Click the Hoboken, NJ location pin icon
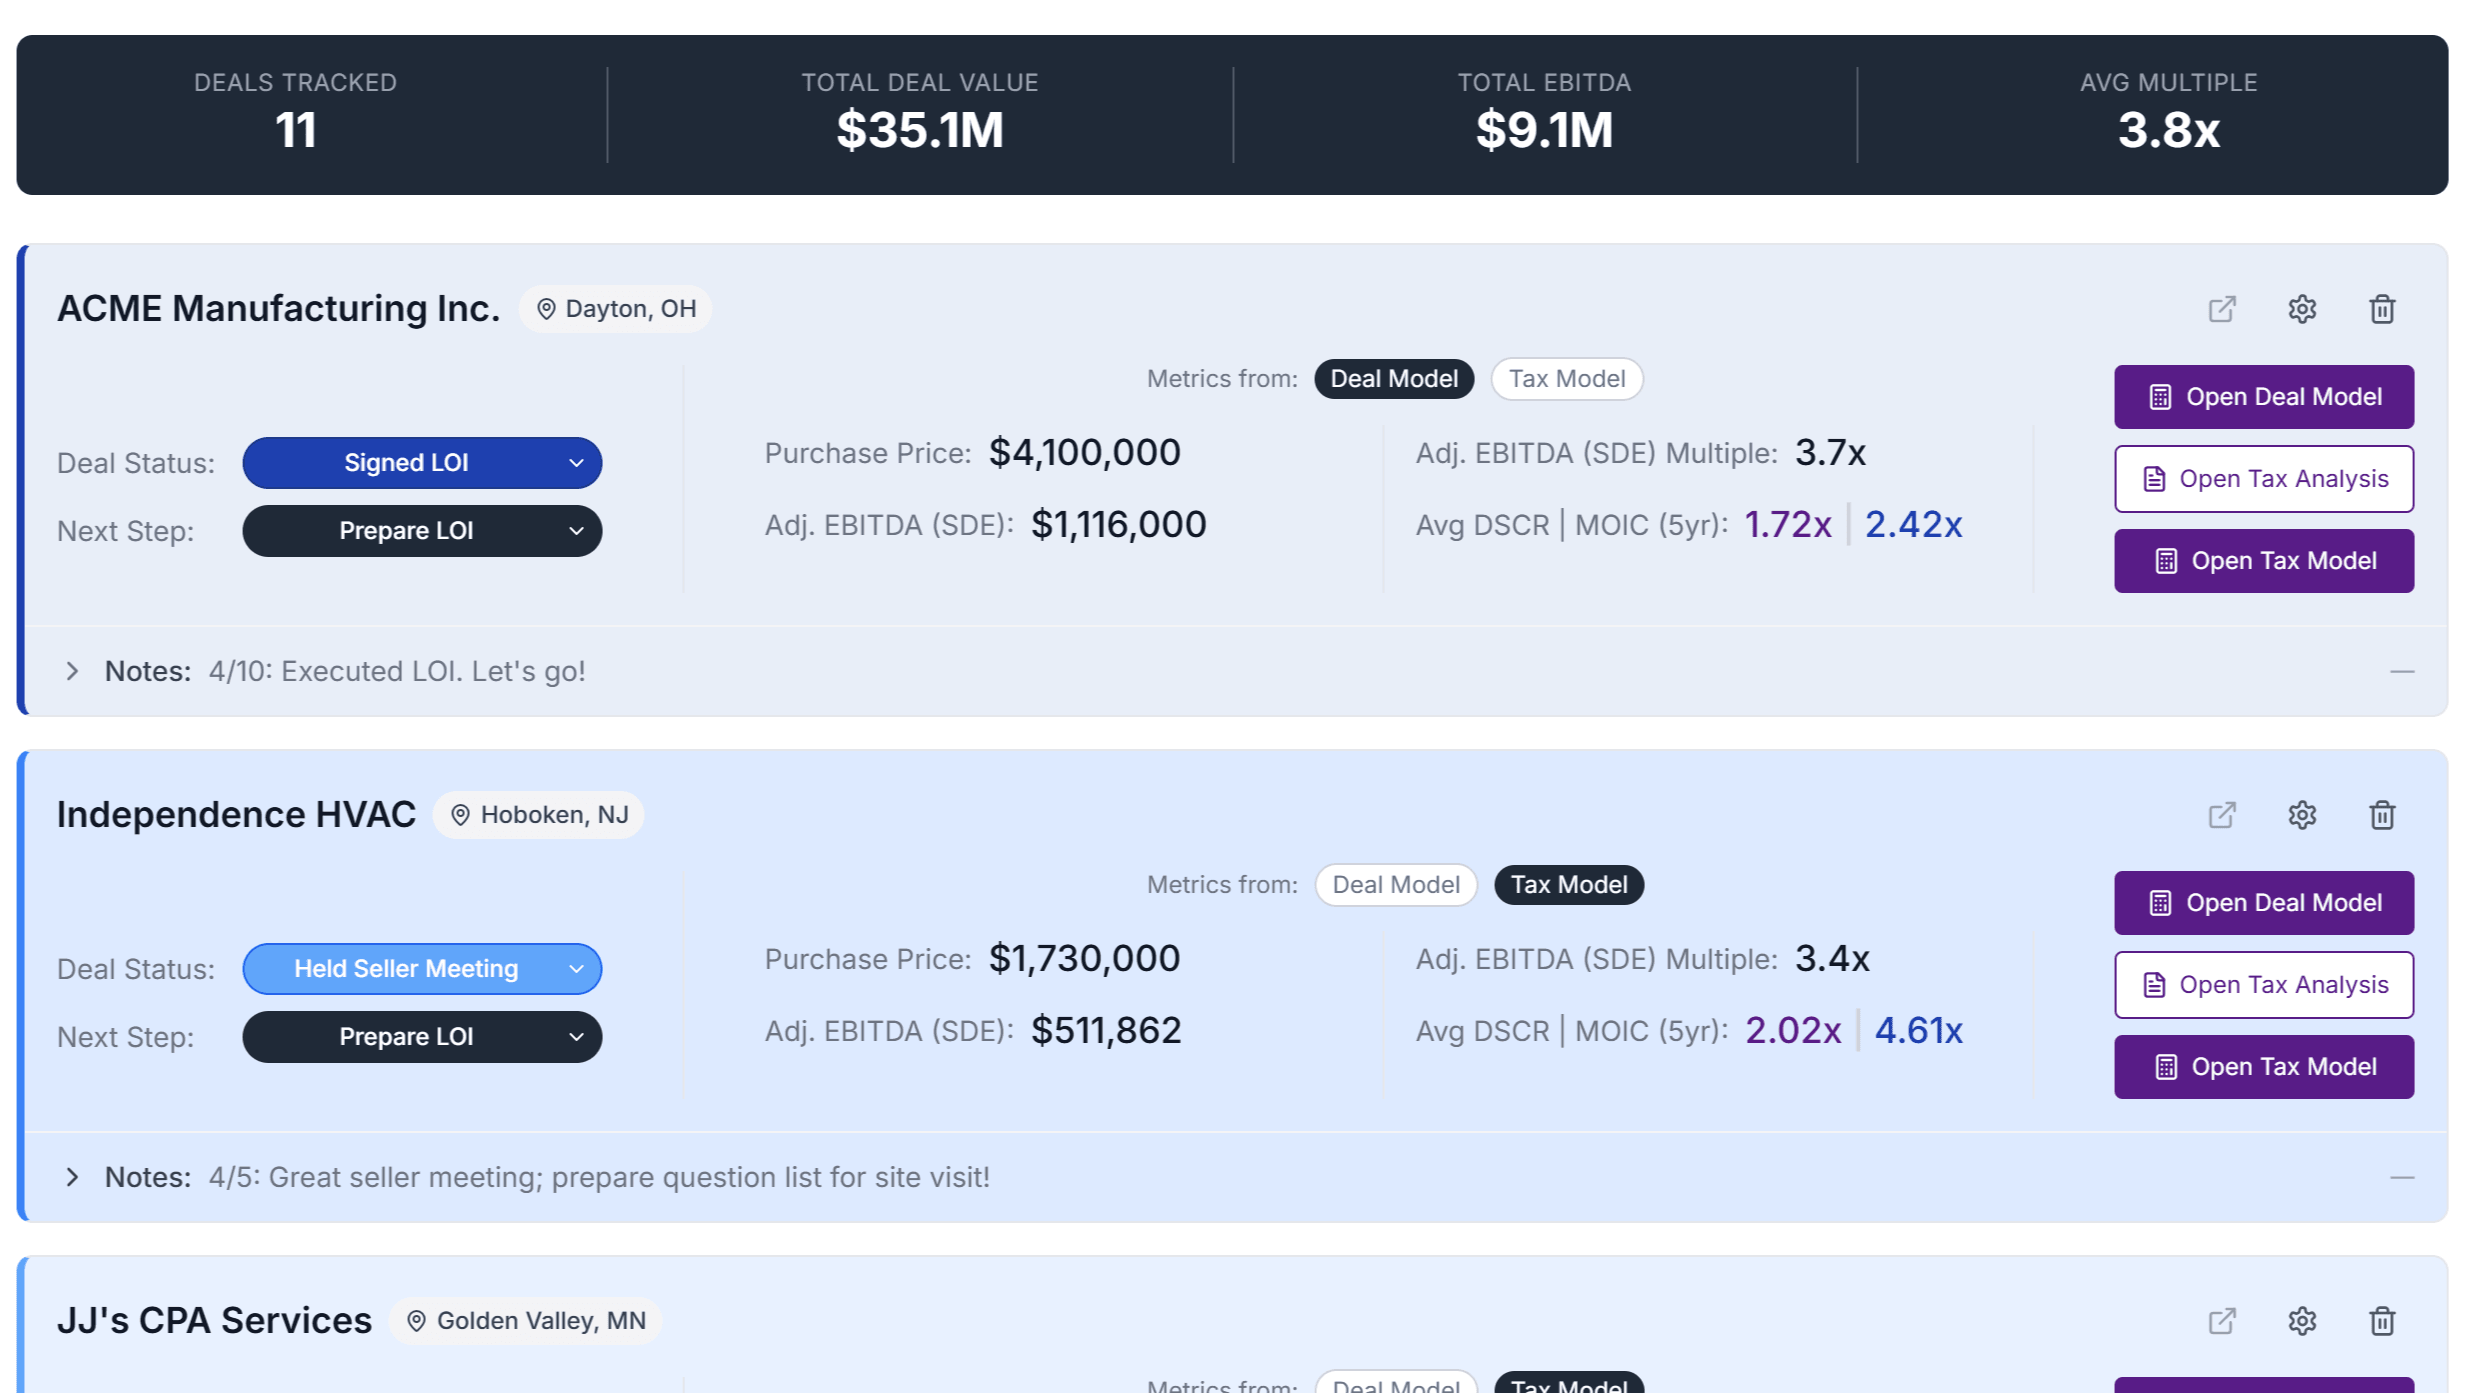Screen dimensions: 2476x1393 (x=460, y=815)
